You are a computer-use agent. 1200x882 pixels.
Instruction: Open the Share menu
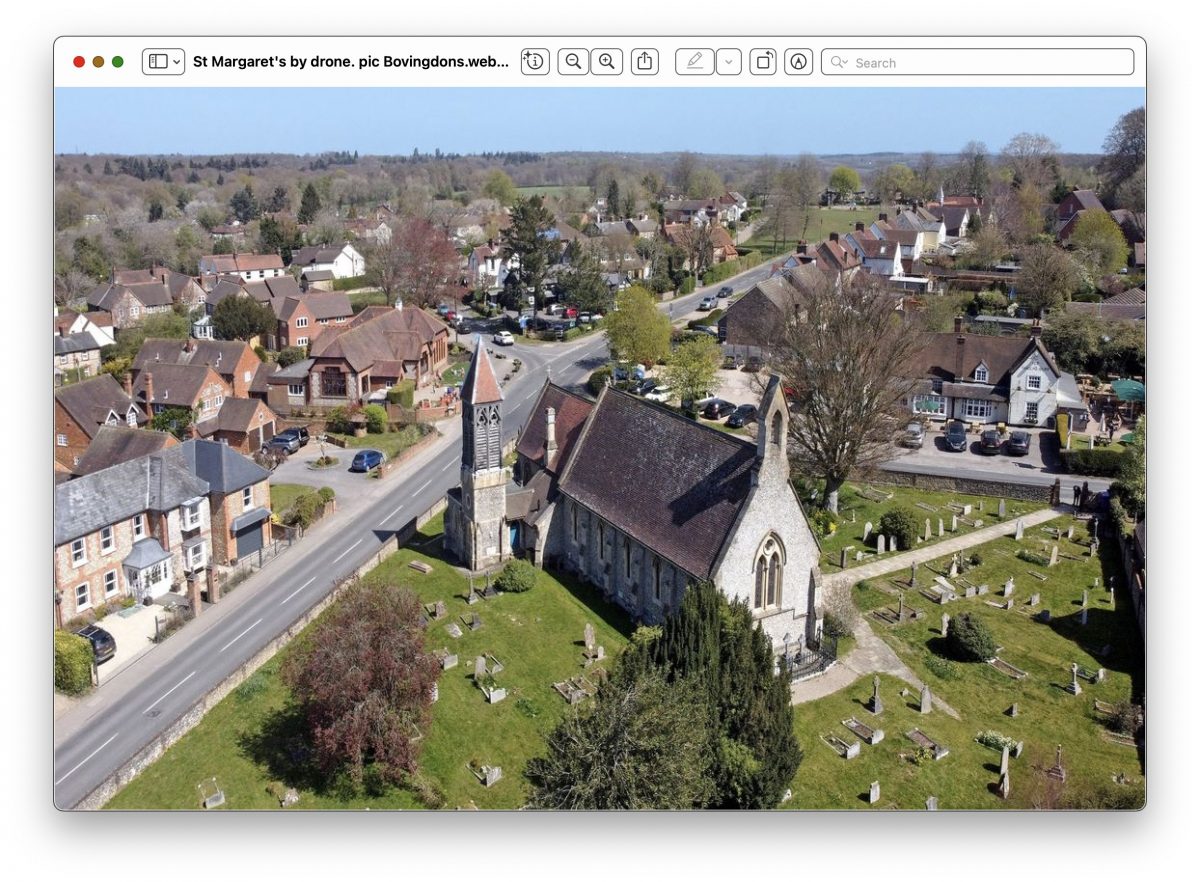645,62
